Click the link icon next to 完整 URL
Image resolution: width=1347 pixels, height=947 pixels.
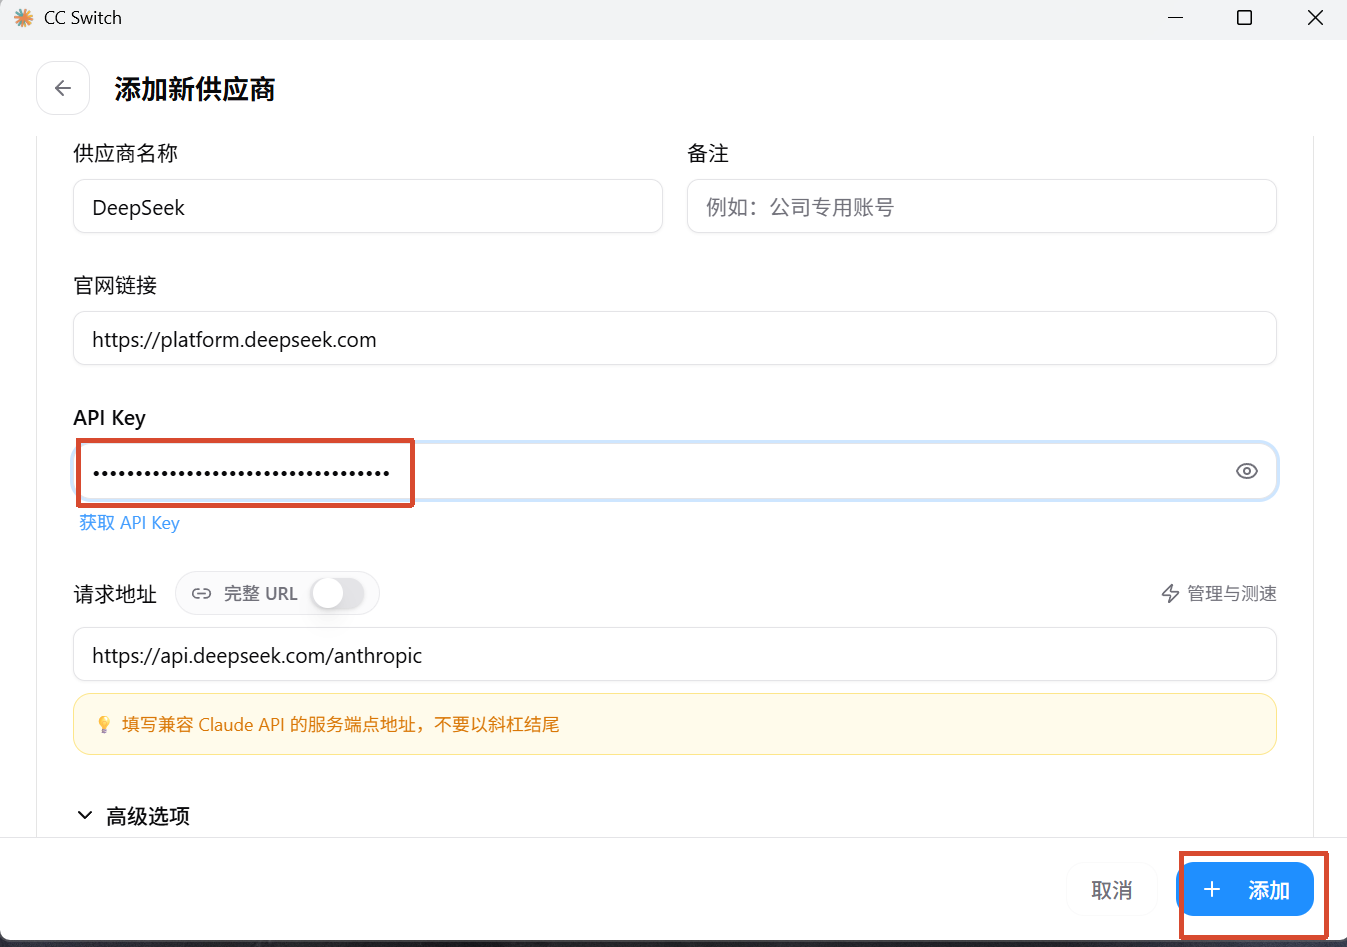click(201, 593)
